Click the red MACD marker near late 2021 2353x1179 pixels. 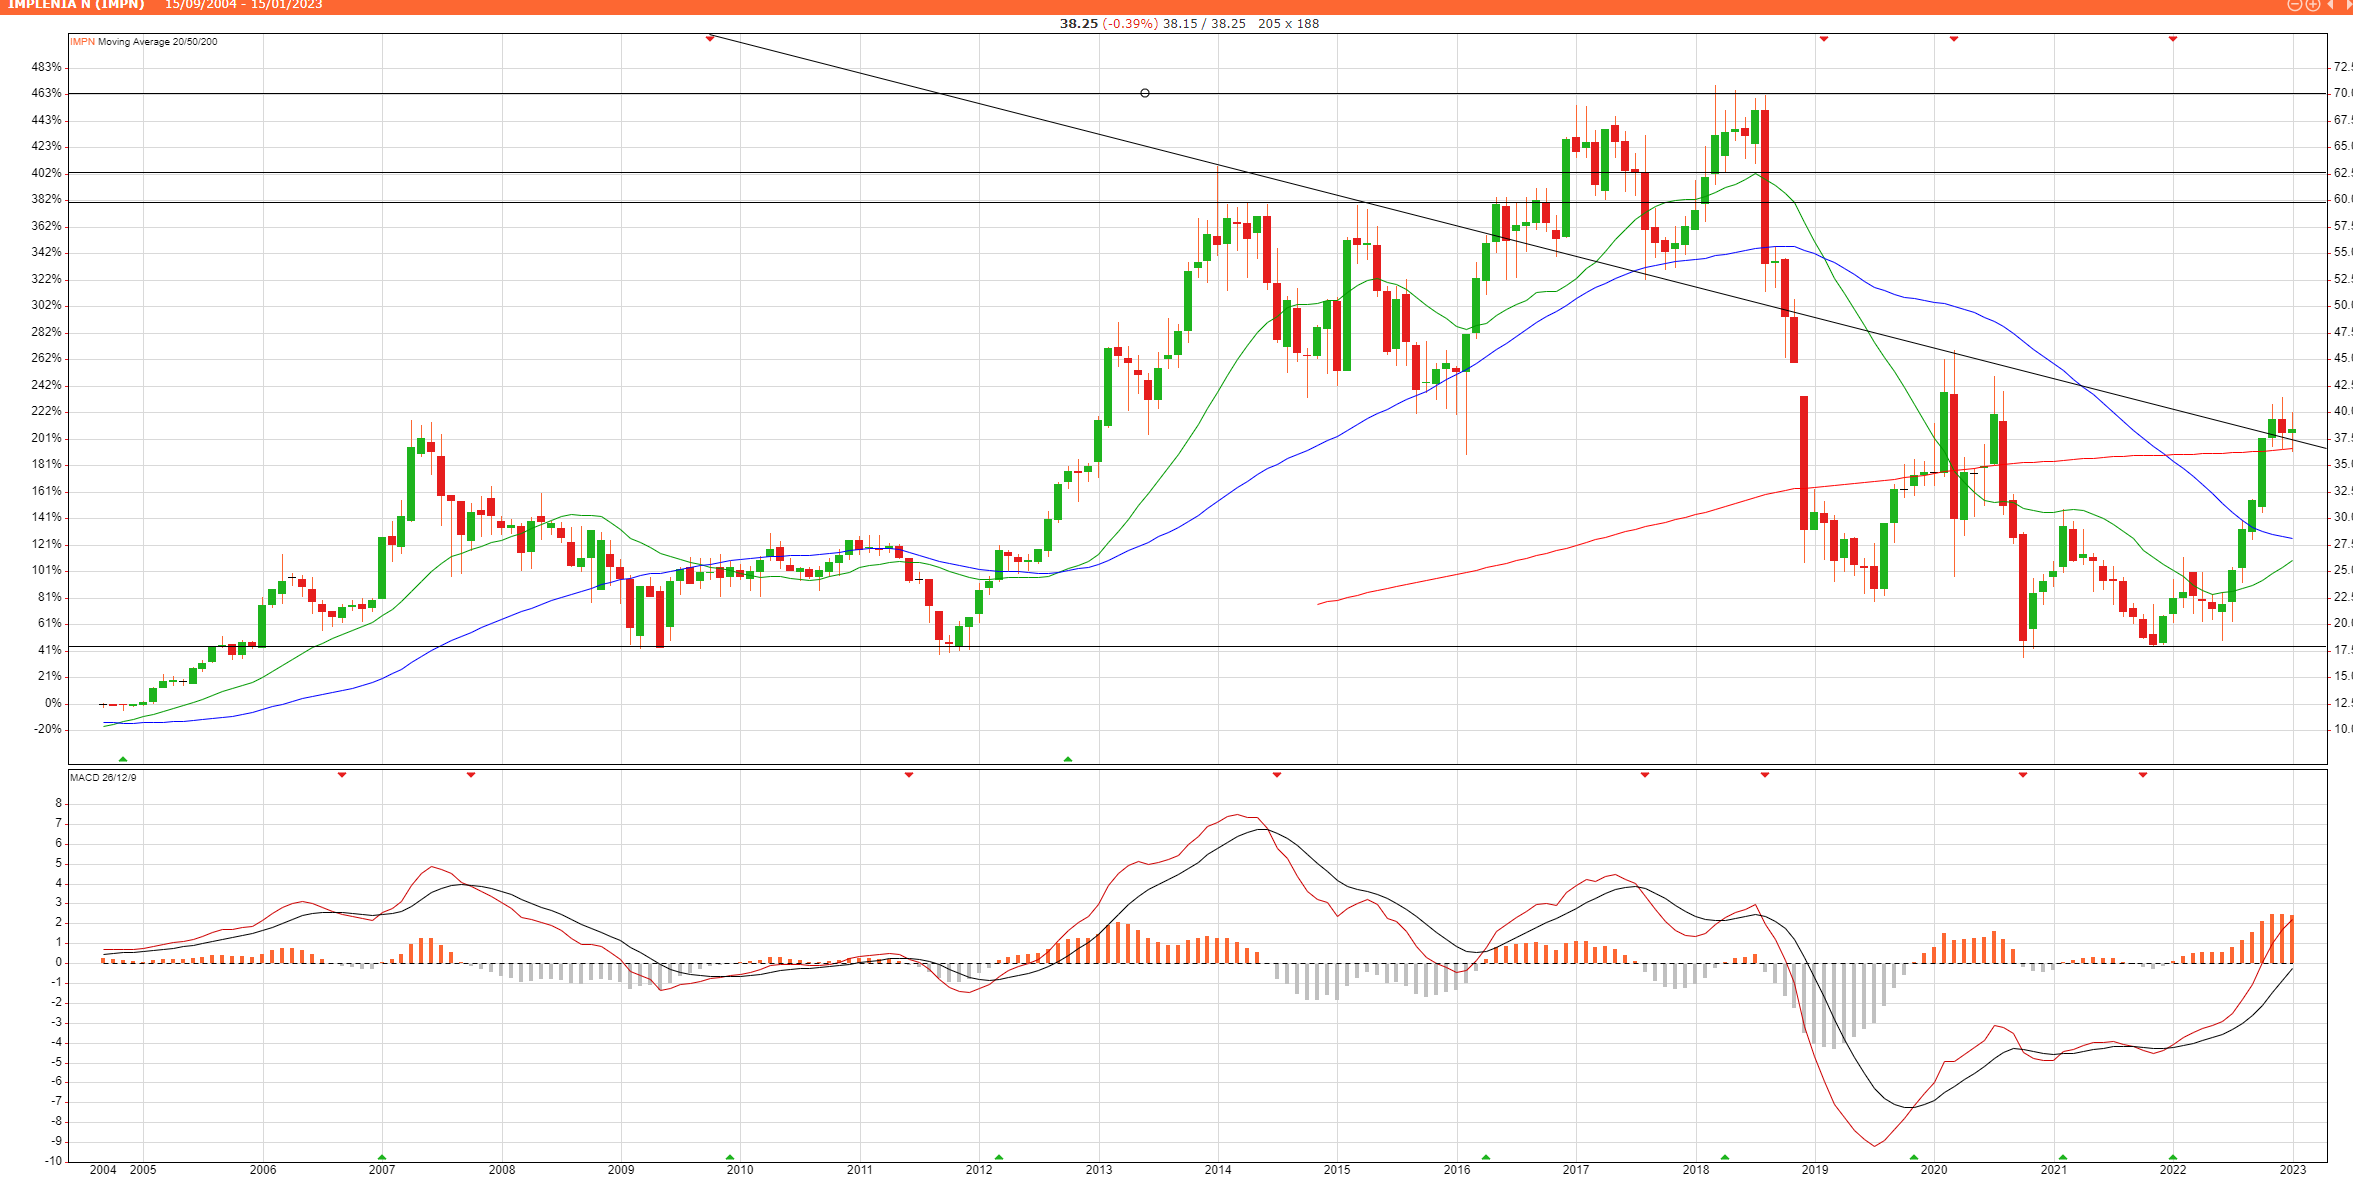tap(2143, 774)
